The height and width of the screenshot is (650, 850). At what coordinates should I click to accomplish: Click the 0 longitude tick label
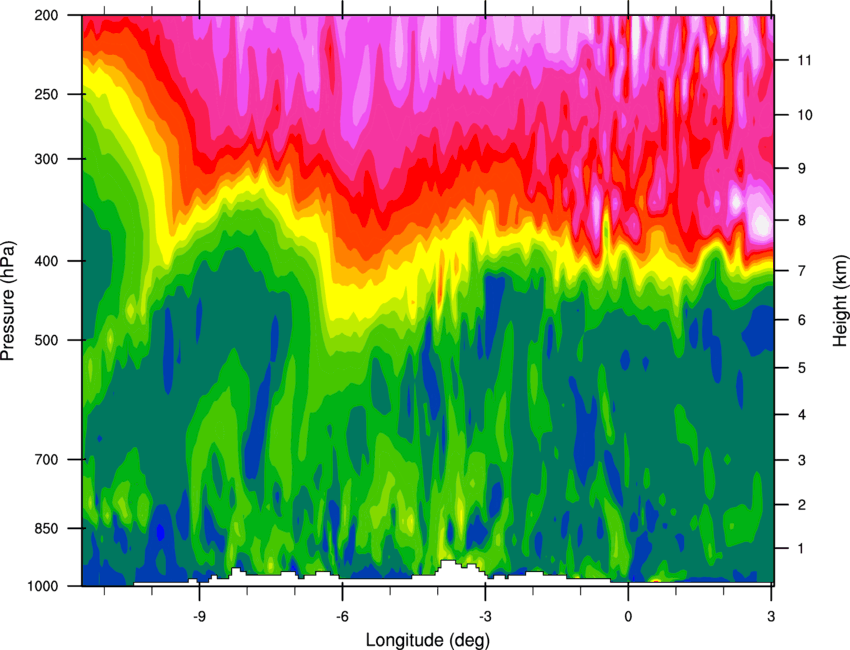click(628, 617)
